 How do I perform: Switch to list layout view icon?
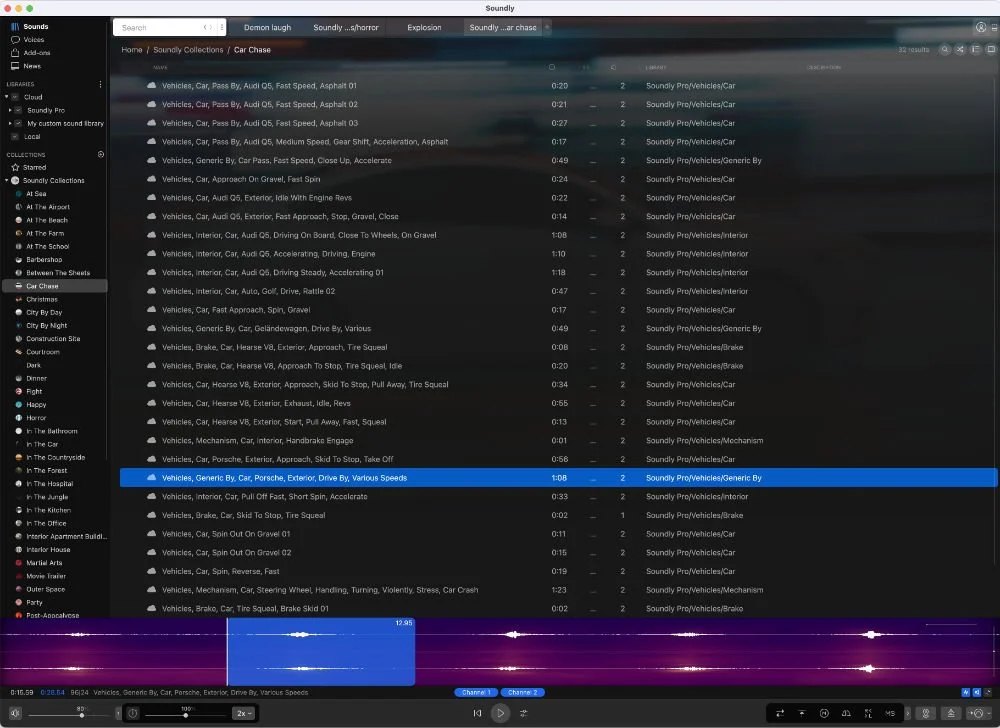click(x=975, y=50)
